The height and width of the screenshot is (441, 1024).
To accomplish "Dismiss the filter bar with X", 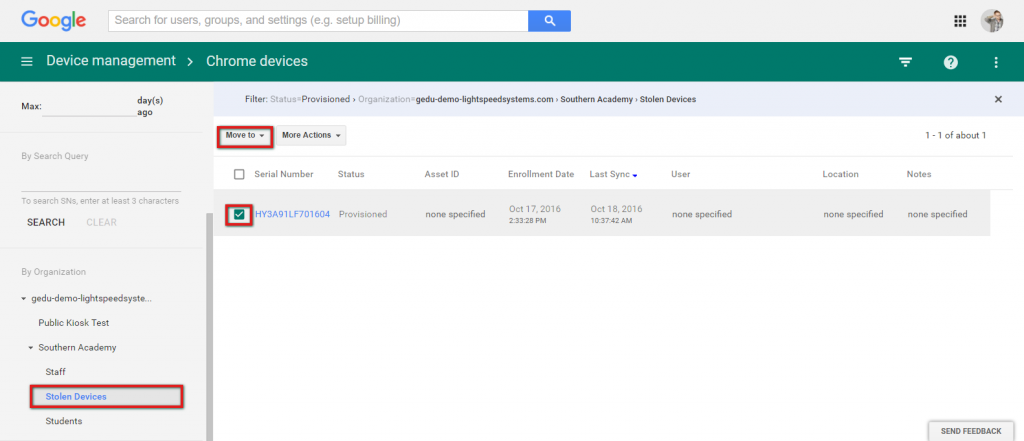I will coord(998,99).
